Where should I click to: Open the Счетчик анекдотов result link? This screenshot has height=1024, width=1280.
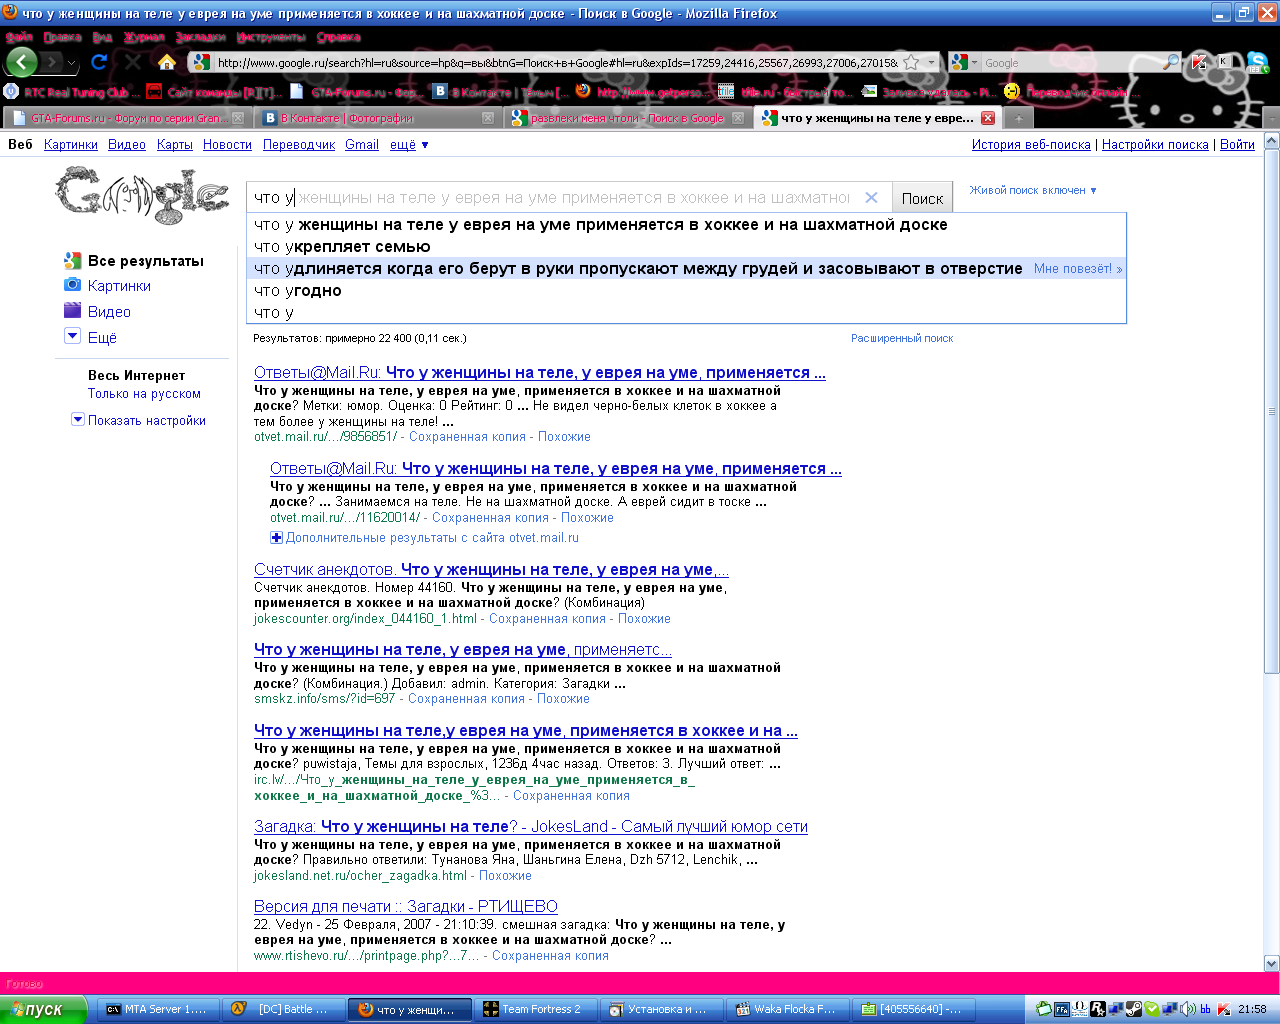pos(491,570)
